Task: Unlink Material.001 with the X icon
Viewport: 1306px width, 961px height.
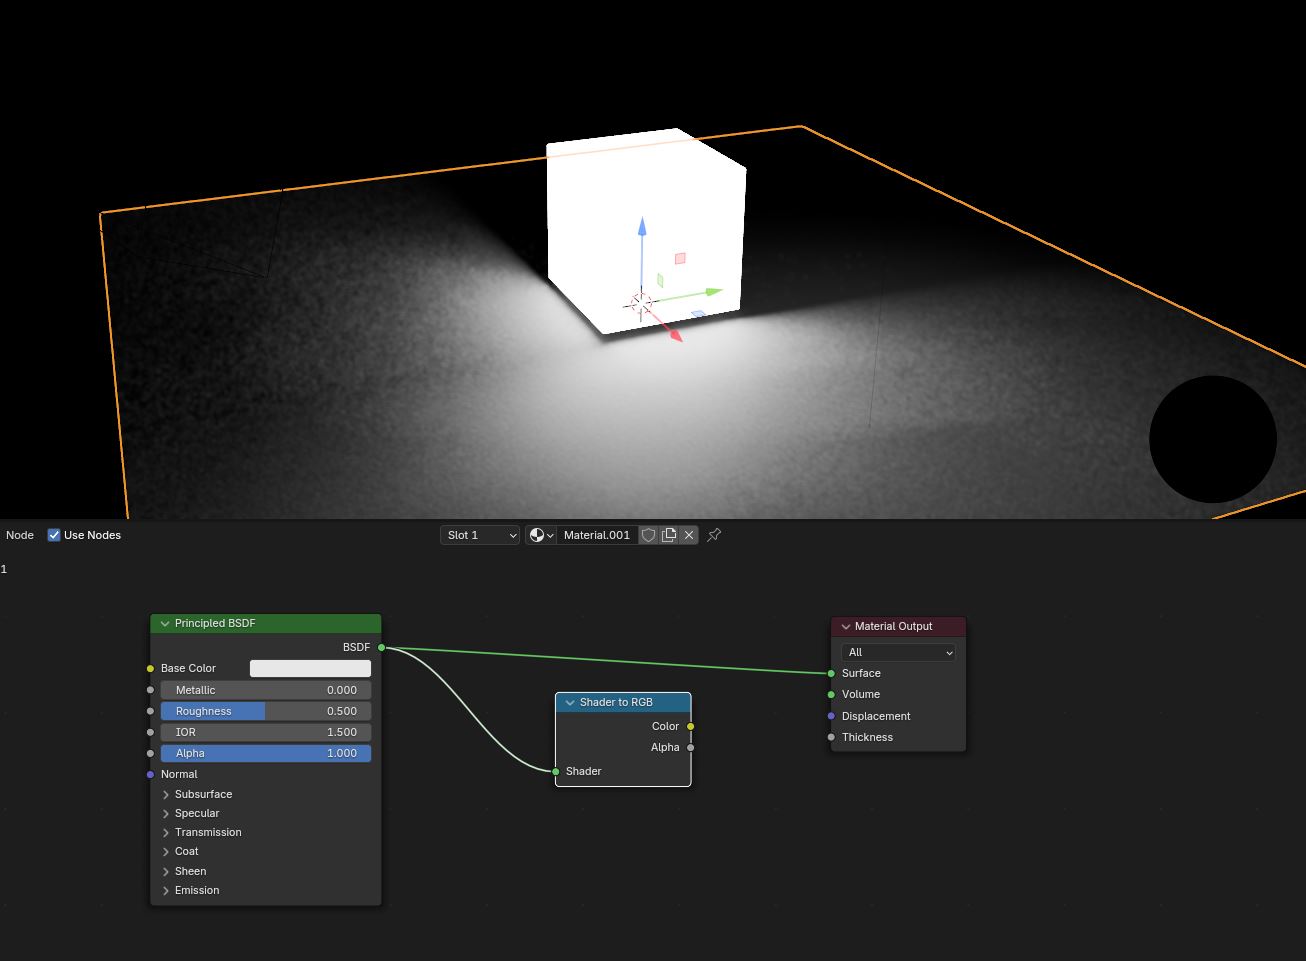Action: click(x=689, y=535)
